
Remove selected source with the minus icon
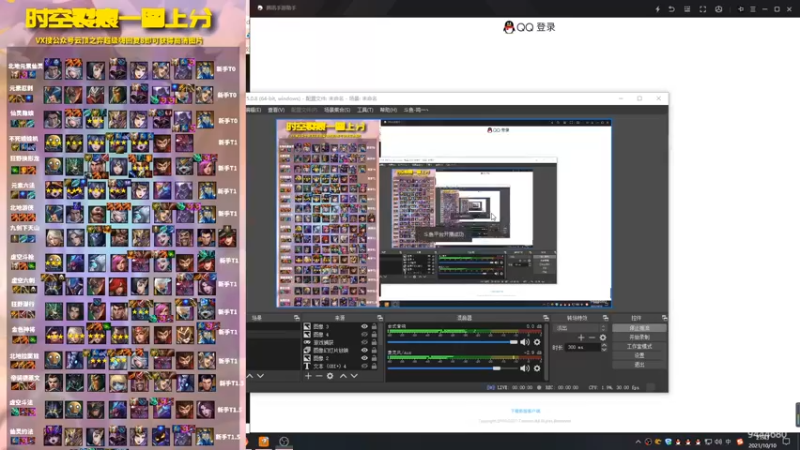click(x=319, y=376)
